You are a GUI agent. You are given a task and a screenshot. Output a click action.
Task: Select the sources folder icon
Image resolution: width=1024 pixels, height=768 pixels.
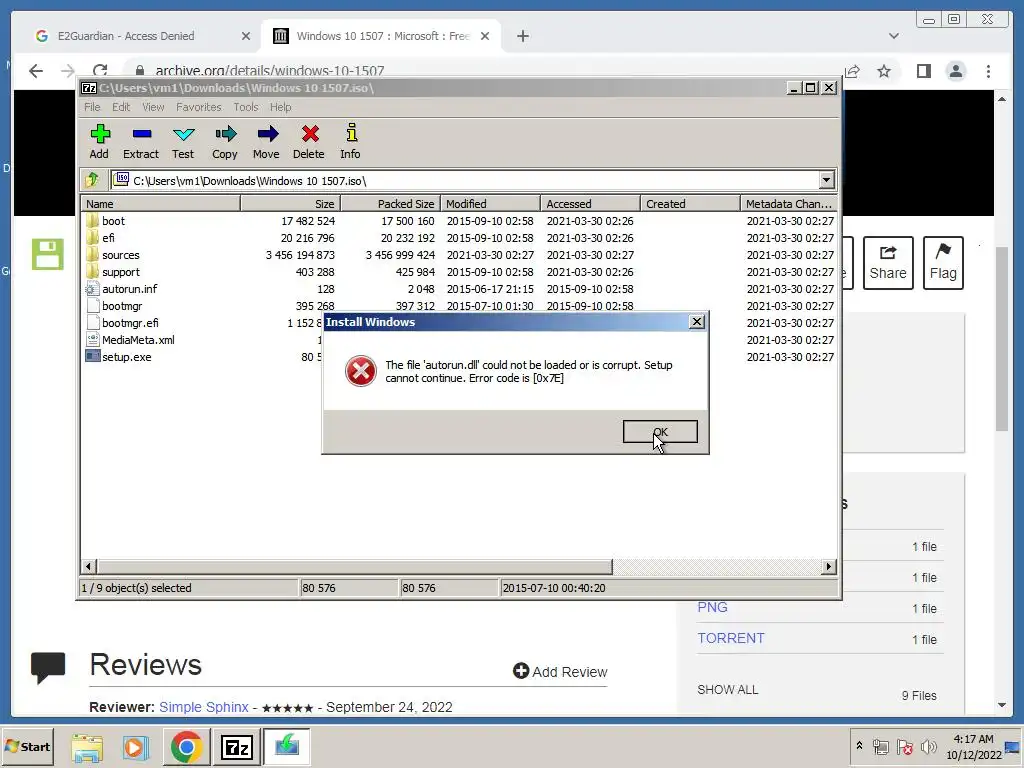(92, 255)
